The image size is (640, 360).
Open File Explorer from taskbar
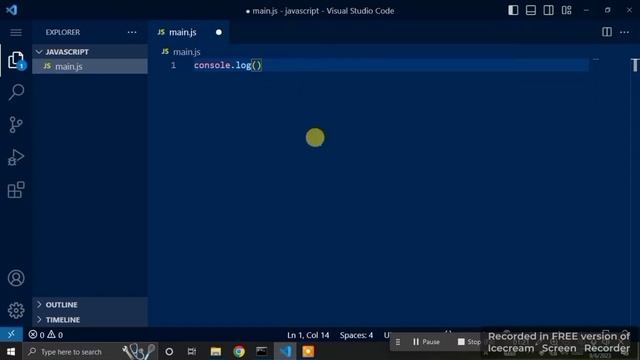click(216, 351)
